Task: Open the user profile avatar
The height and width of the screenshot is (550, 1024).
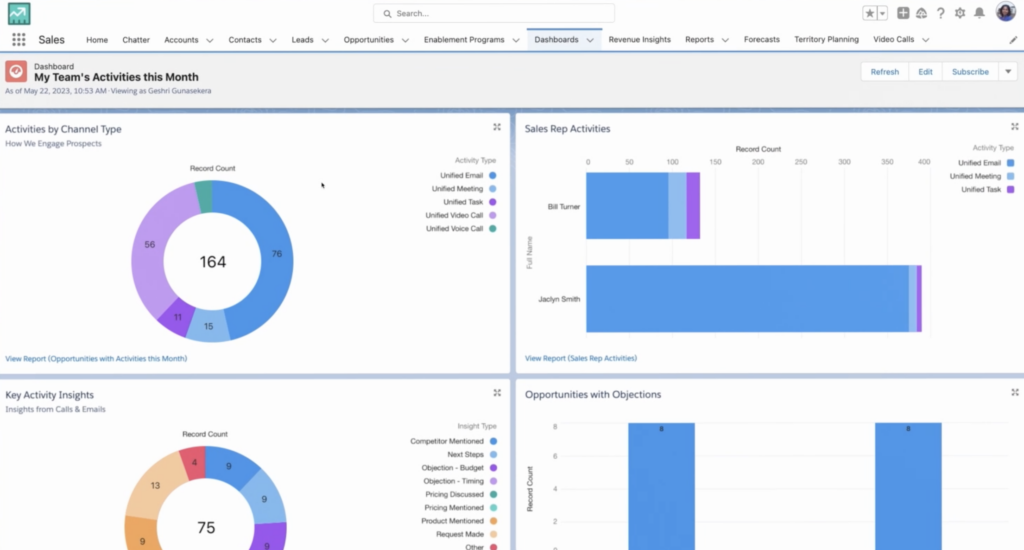Action: 1005,12
